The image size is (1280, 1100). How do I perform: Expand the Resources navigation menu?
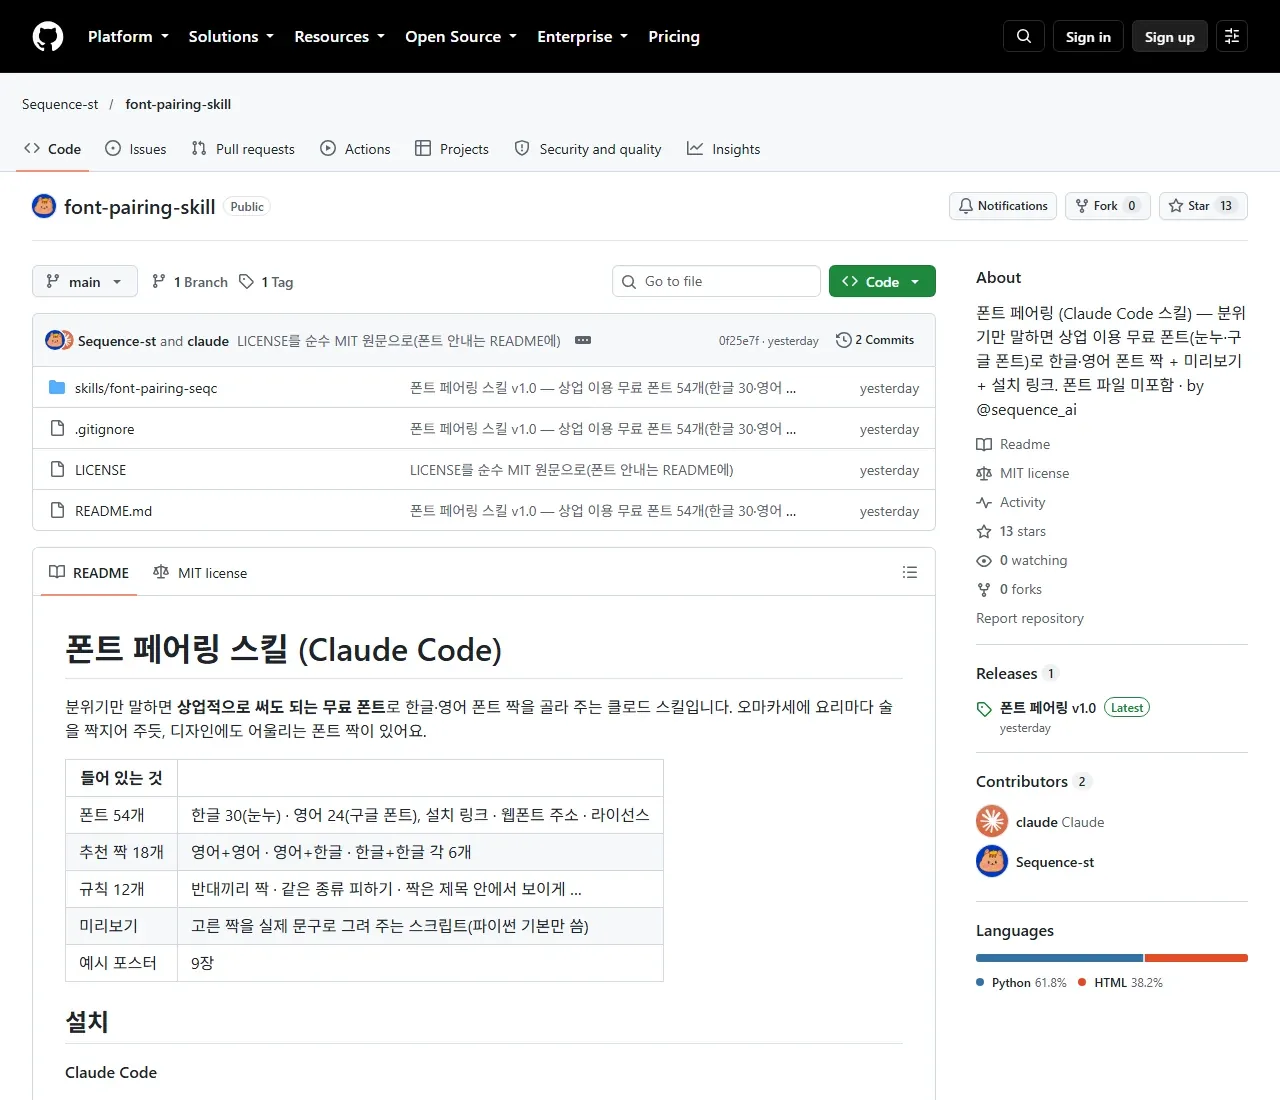[x=339, y=36]
